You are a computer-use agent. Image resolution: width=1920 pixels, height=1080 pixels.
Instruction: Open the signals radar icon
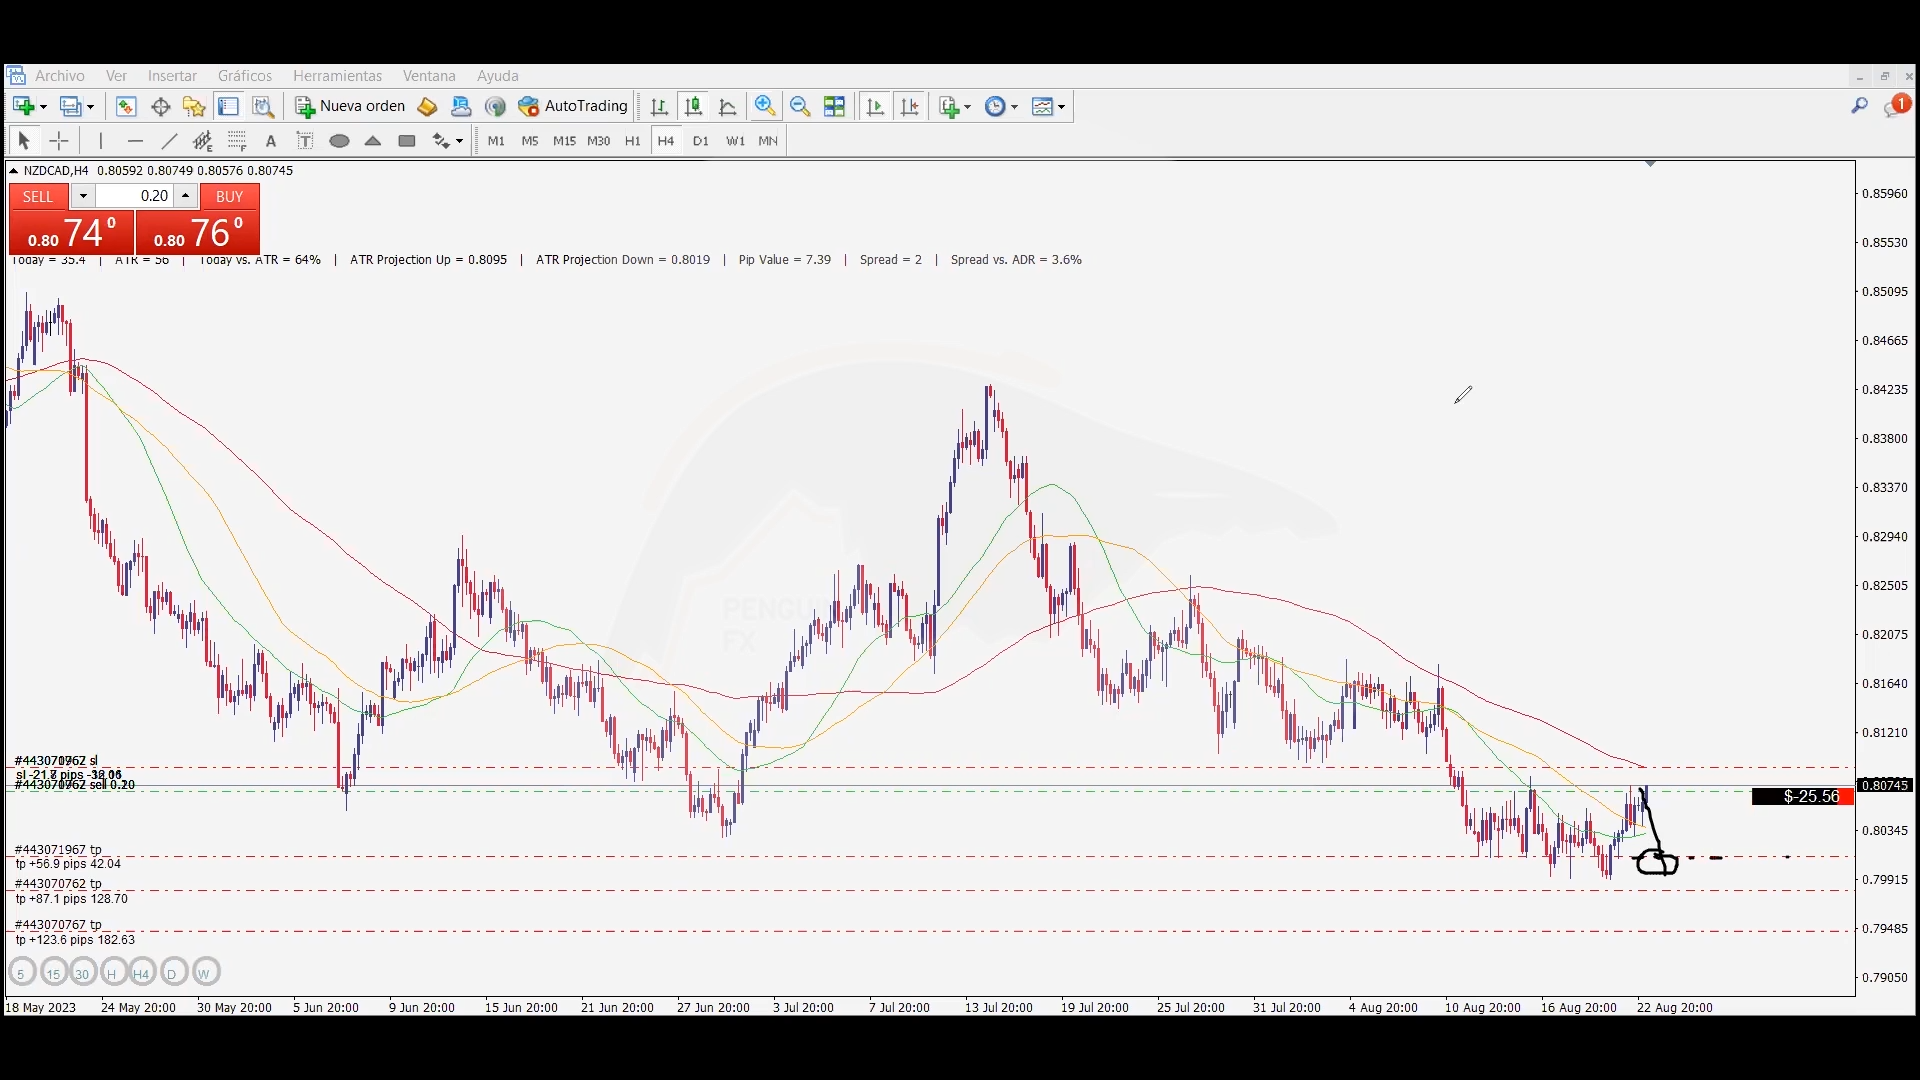coord(495,106)
